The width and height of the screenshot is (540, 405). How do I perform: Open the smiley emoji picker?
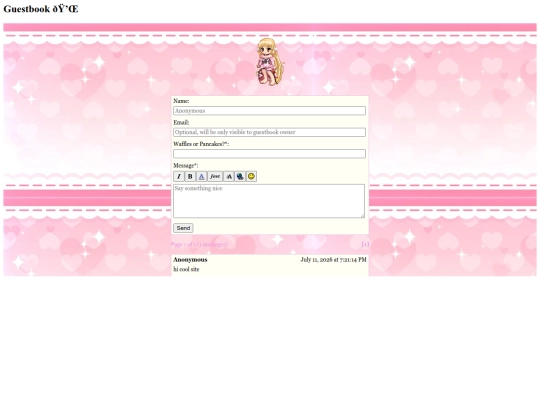point(251,176)
